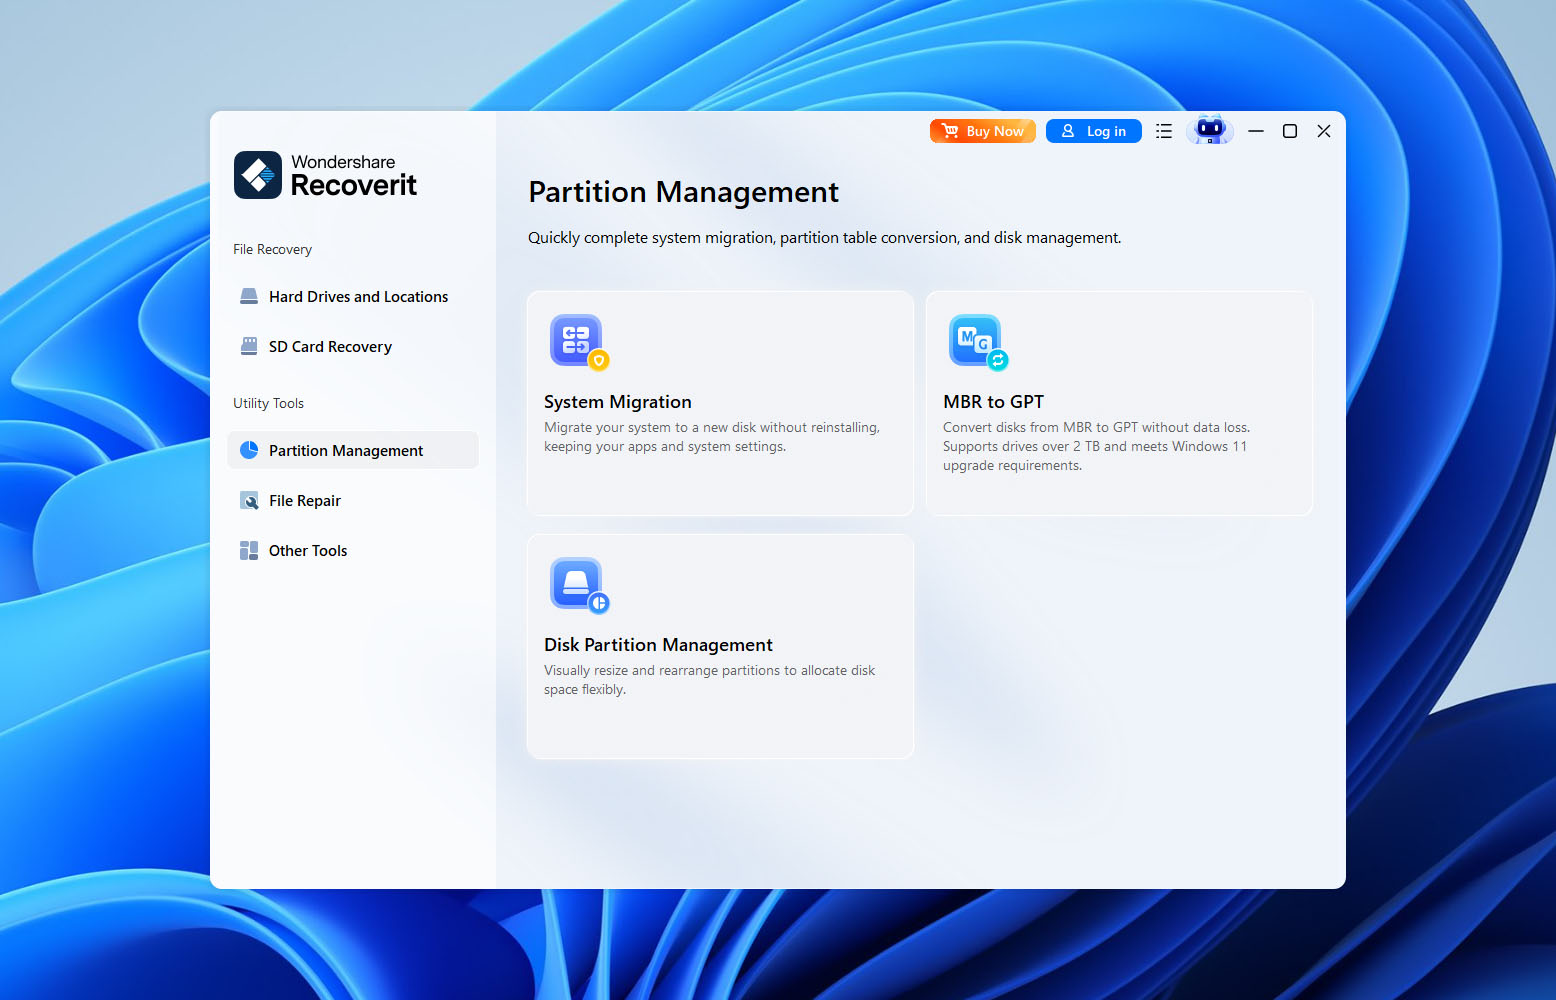Image resolution: width=1556 pixels, height=1000 pixels.
Task: Click the hard drive icon in sidebar
Action: pyautogui.click(x=249, y=297)
